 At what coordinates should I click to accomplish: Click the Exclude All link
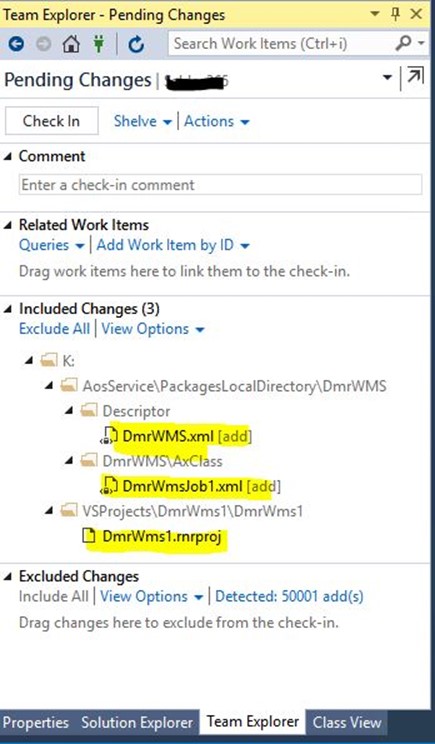pyautogui.click(x=54, y=329)
